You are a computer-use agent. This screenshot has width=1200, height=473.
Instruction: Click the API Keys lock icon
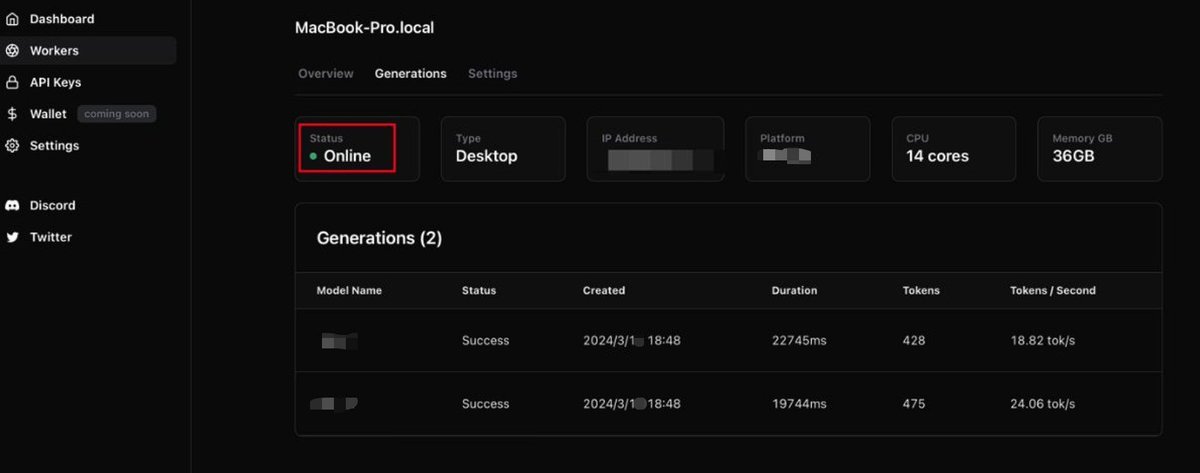coord(13,83)
